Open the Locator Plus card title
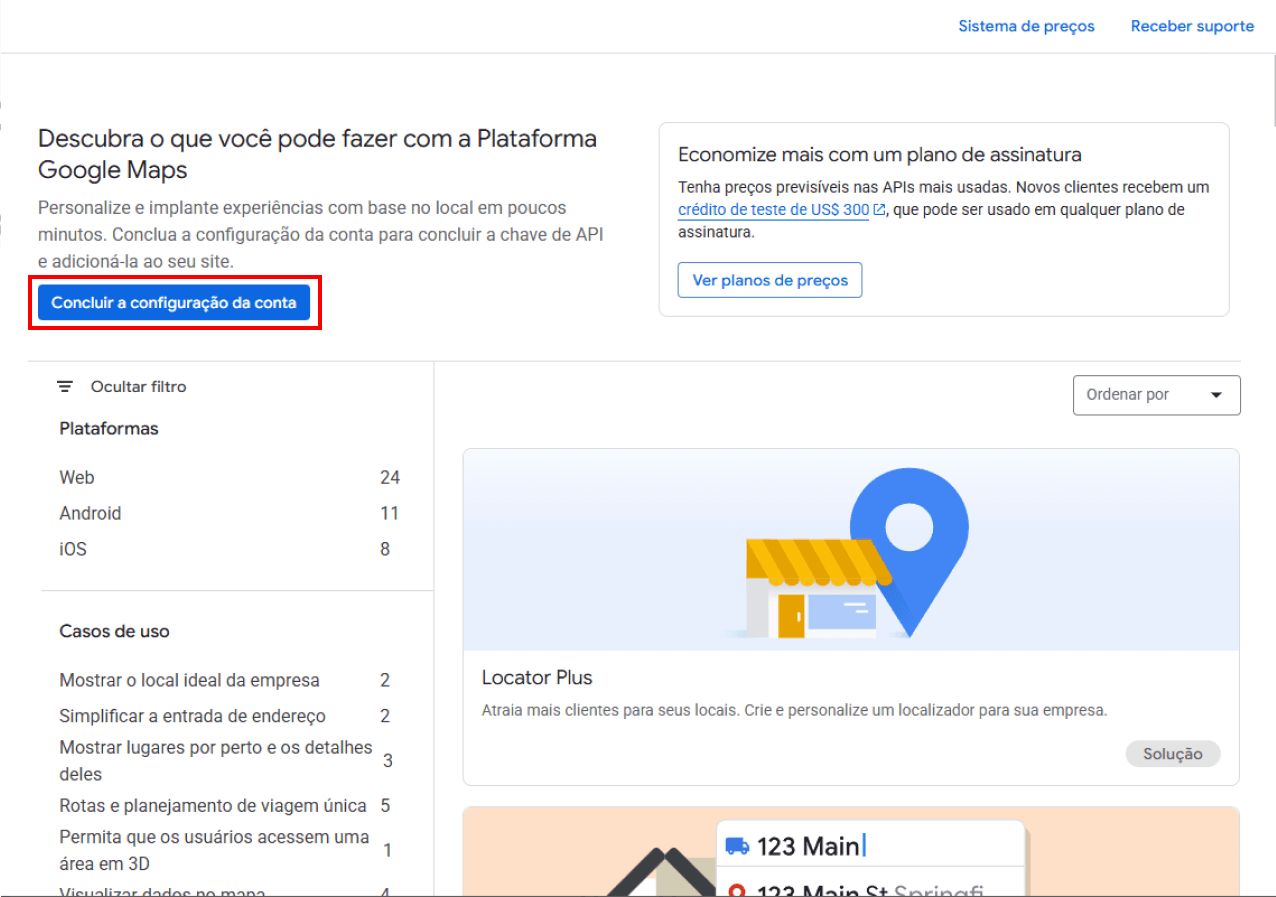 [x=537, y=678]
